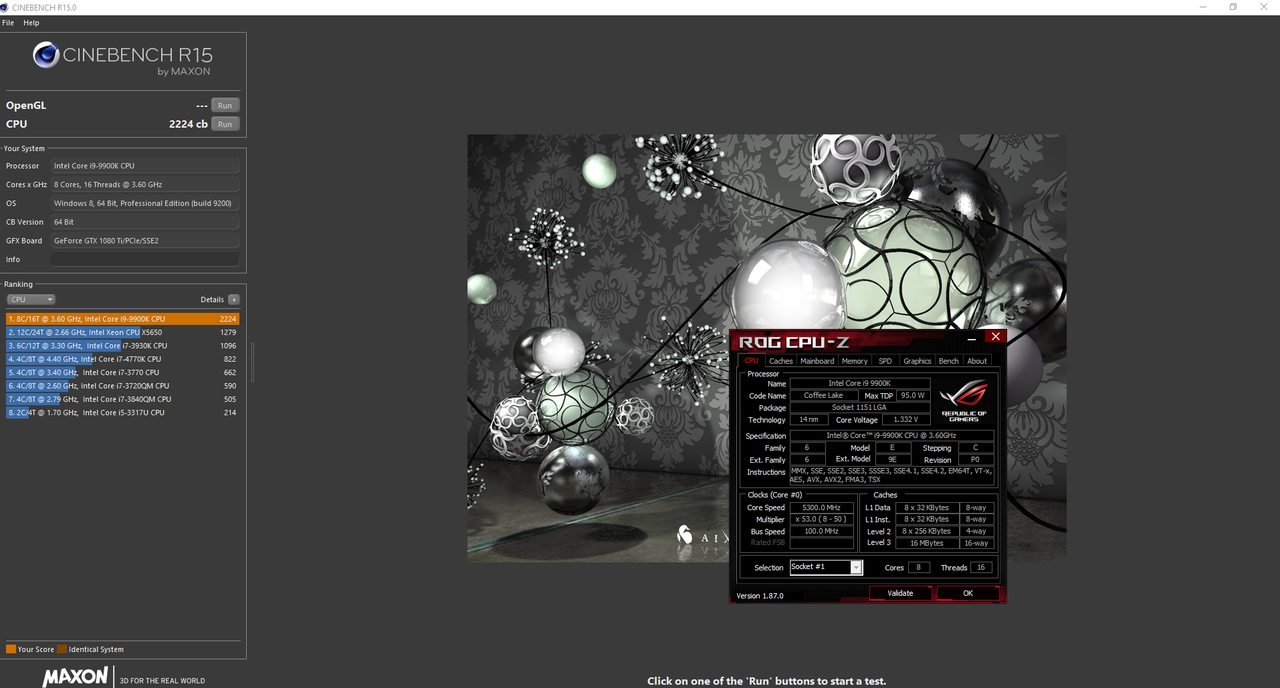Click the Package Socket 1151 LGA field

pos(860,408)
